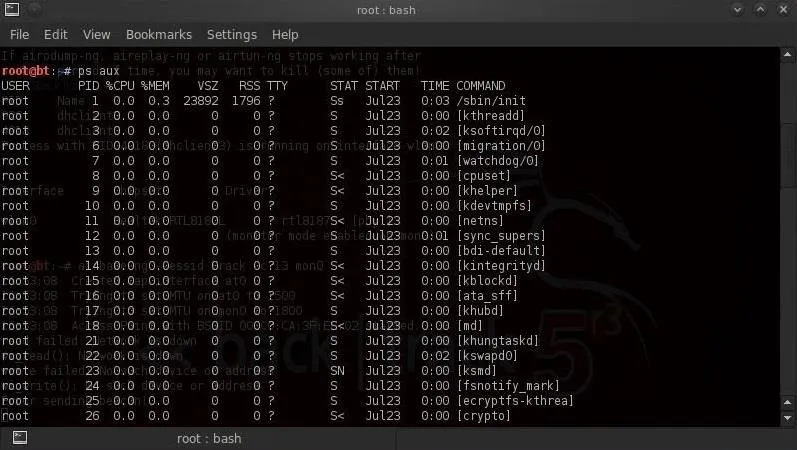The image size is (797, 450).
Task: Open the Help menu
Action: click(285, 35)
